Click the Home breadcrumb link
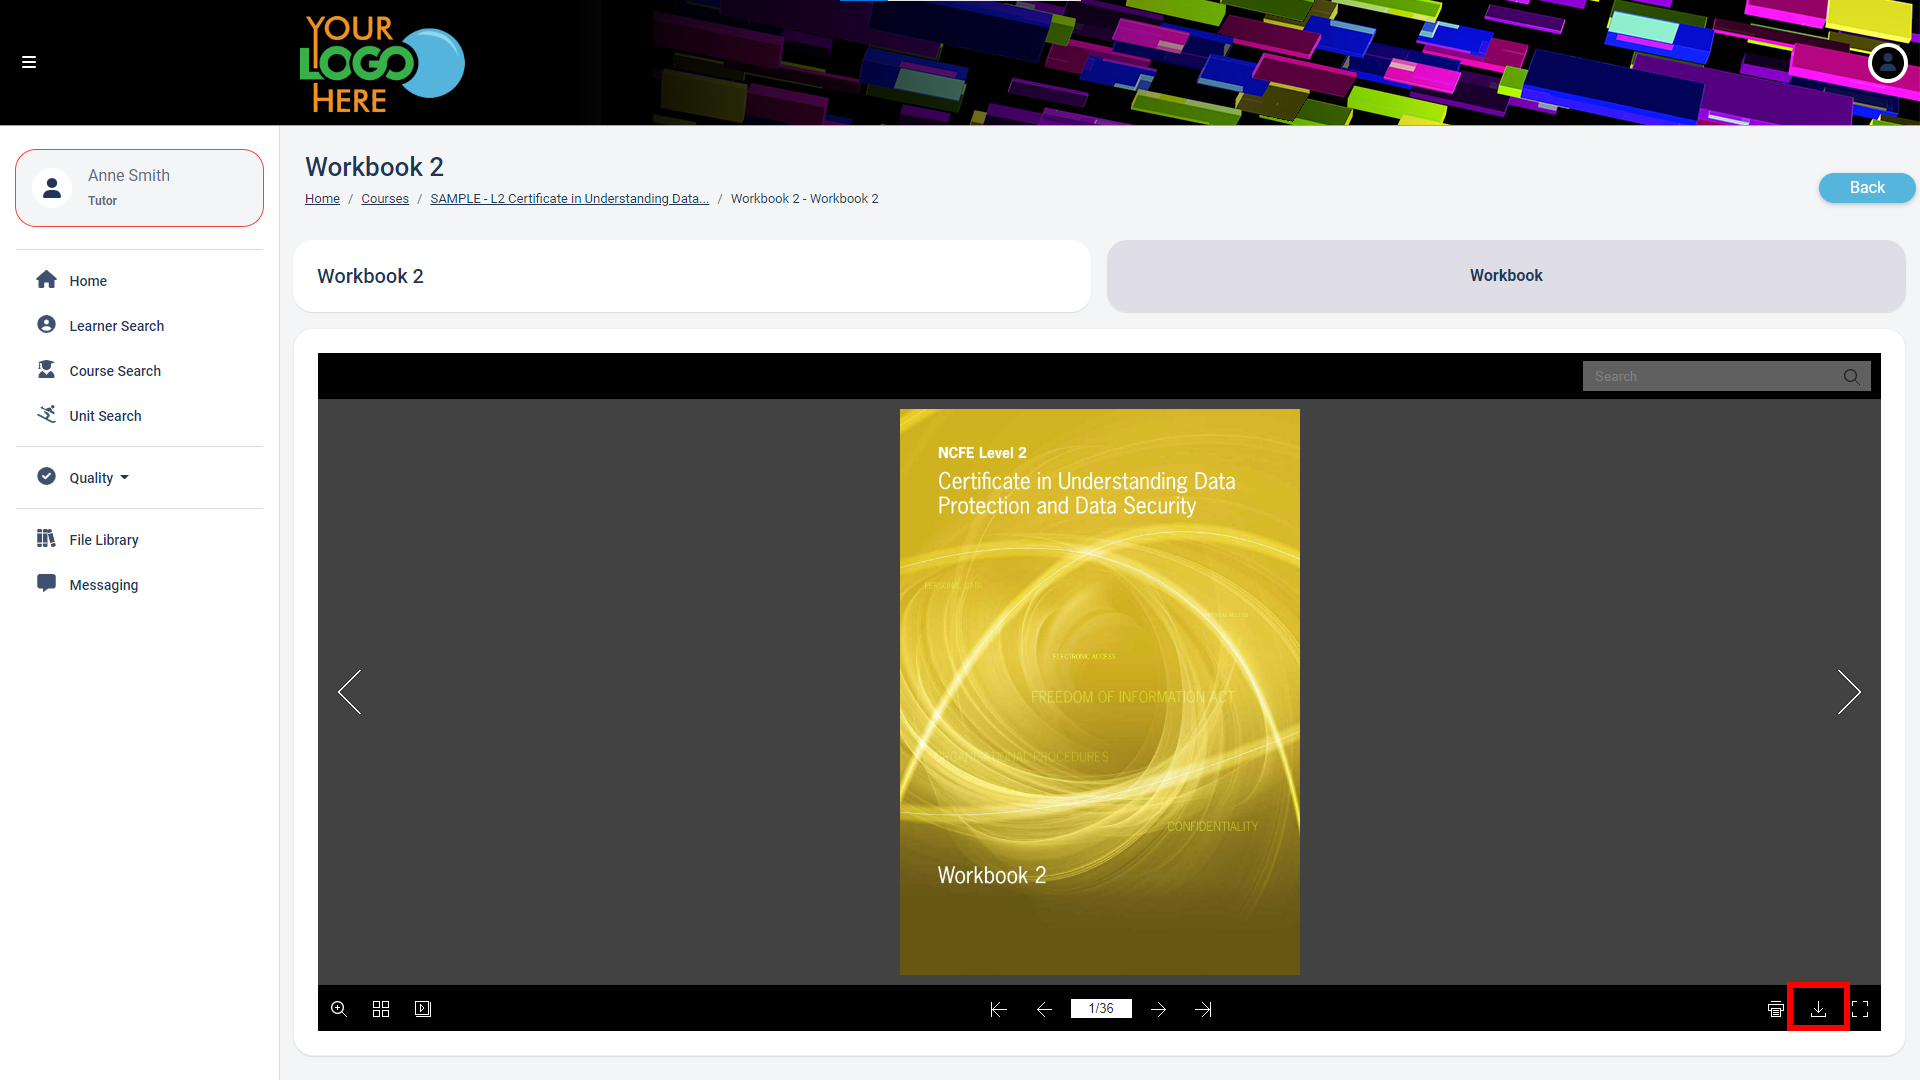Image resolution: width=1920 pixels, height=1080 pixels. (322, 199)
